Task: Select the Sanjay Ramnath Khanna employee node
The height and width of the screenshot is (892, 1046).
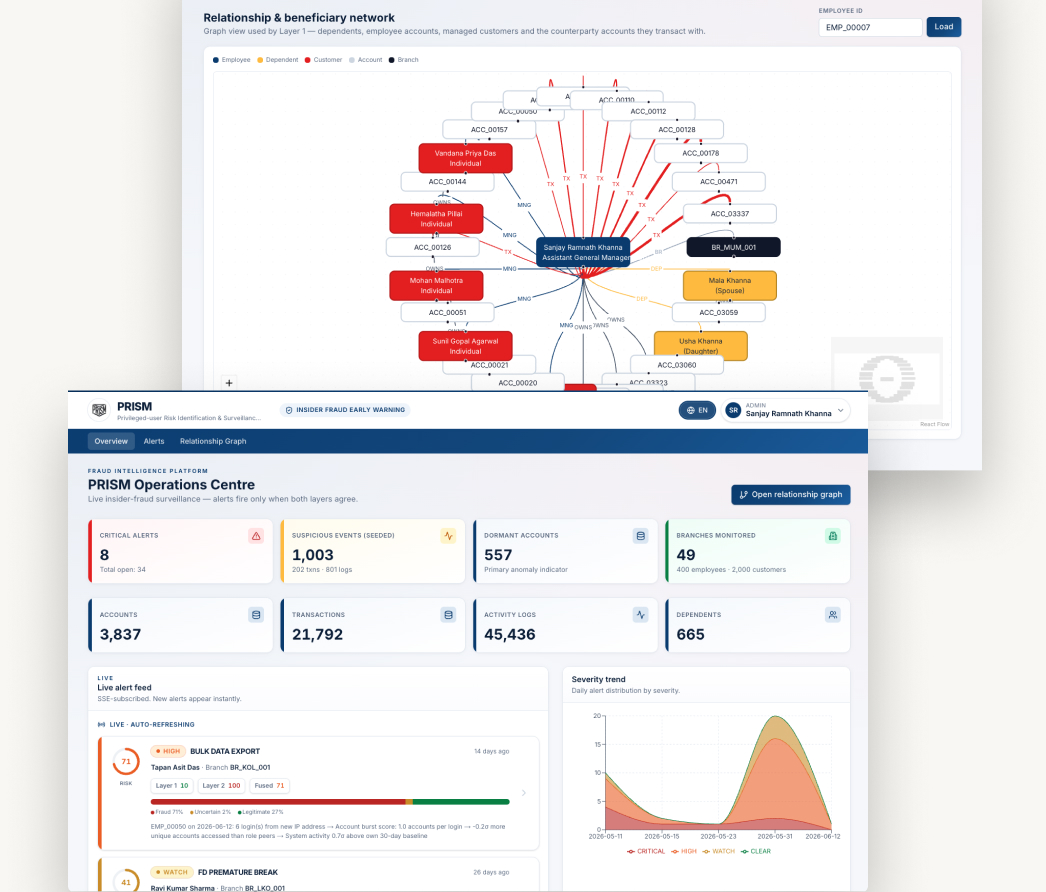Action: click(583, 252)
